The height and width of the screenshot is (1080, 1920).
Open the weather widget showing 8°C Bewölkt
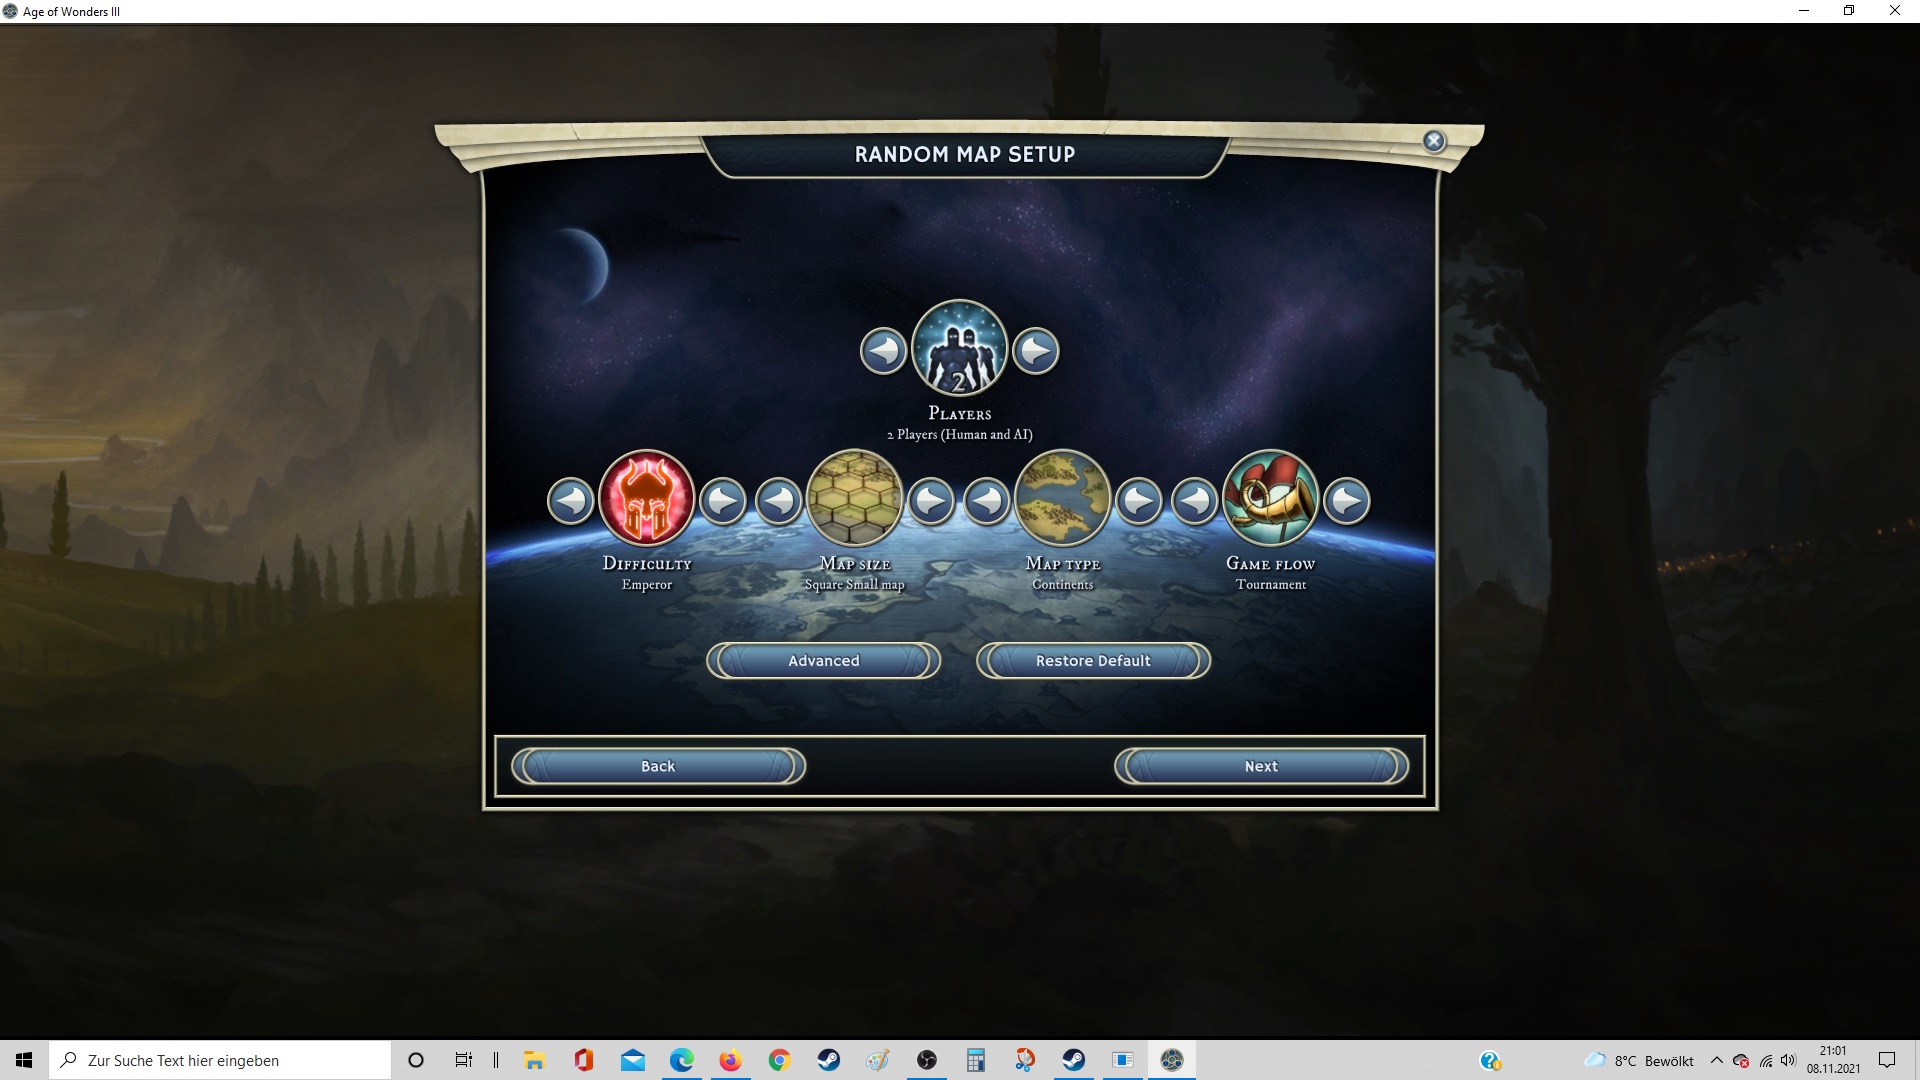(x=1640, y=1060)
